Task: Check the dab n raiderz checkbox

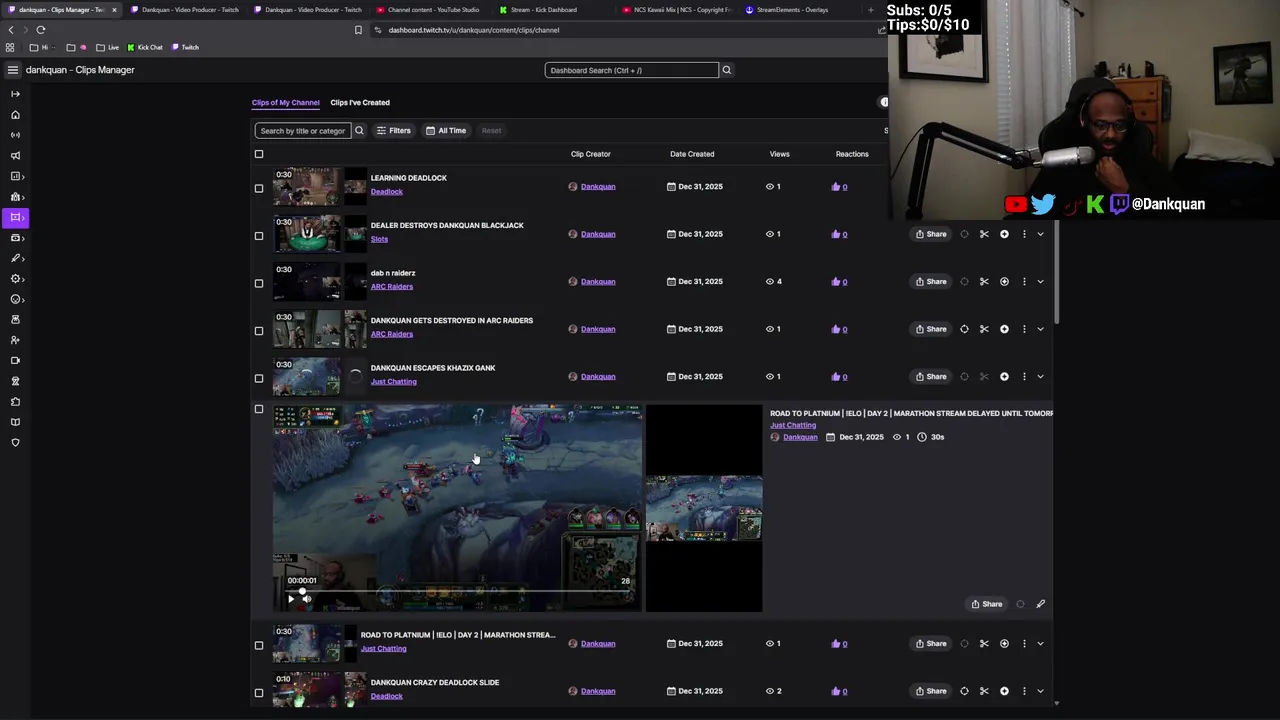Action: (259, 283)
